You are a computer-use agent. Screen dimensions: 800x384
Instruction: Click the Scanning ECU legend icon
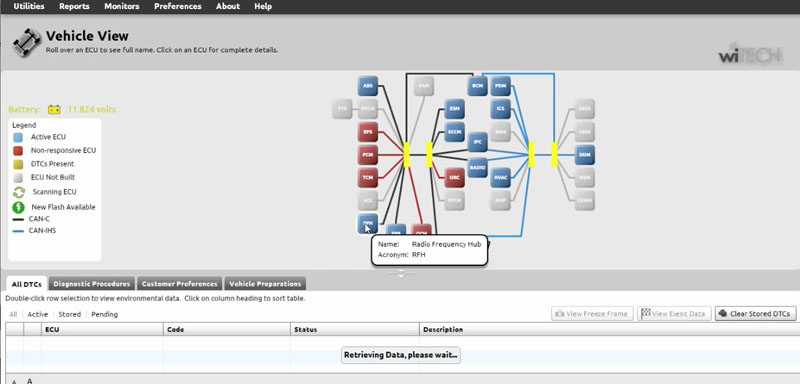pyautogui.click(x=19, y=192)
